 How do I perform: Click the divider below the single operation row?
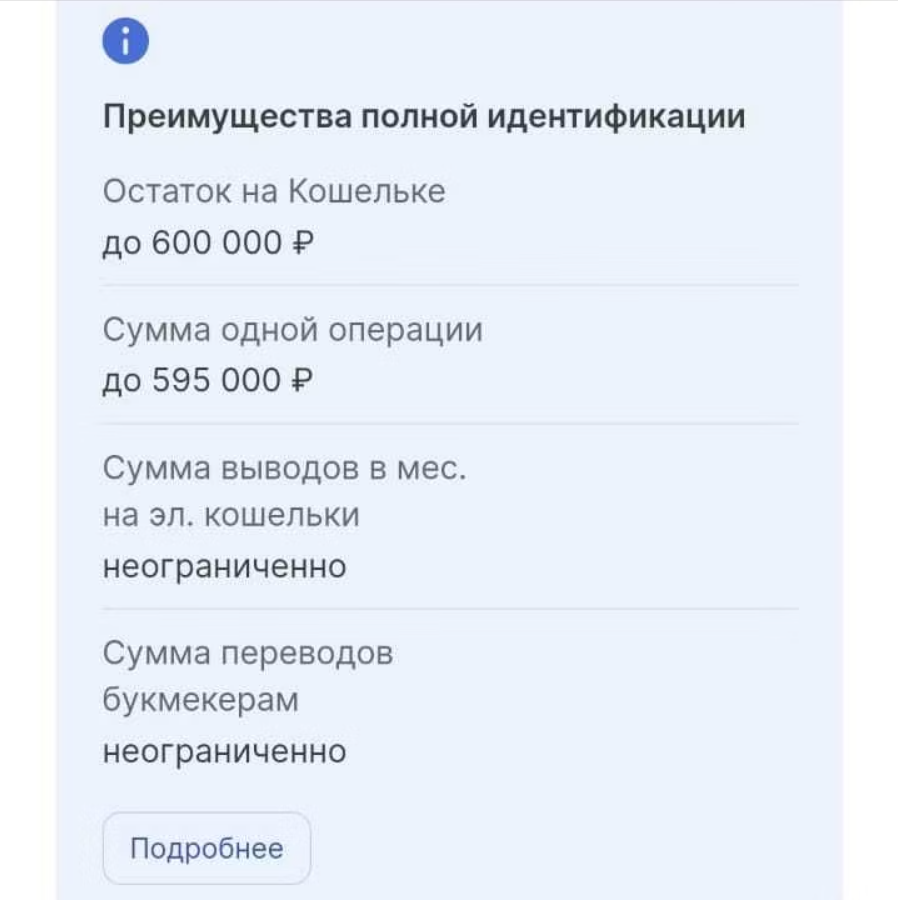(450, 423)
